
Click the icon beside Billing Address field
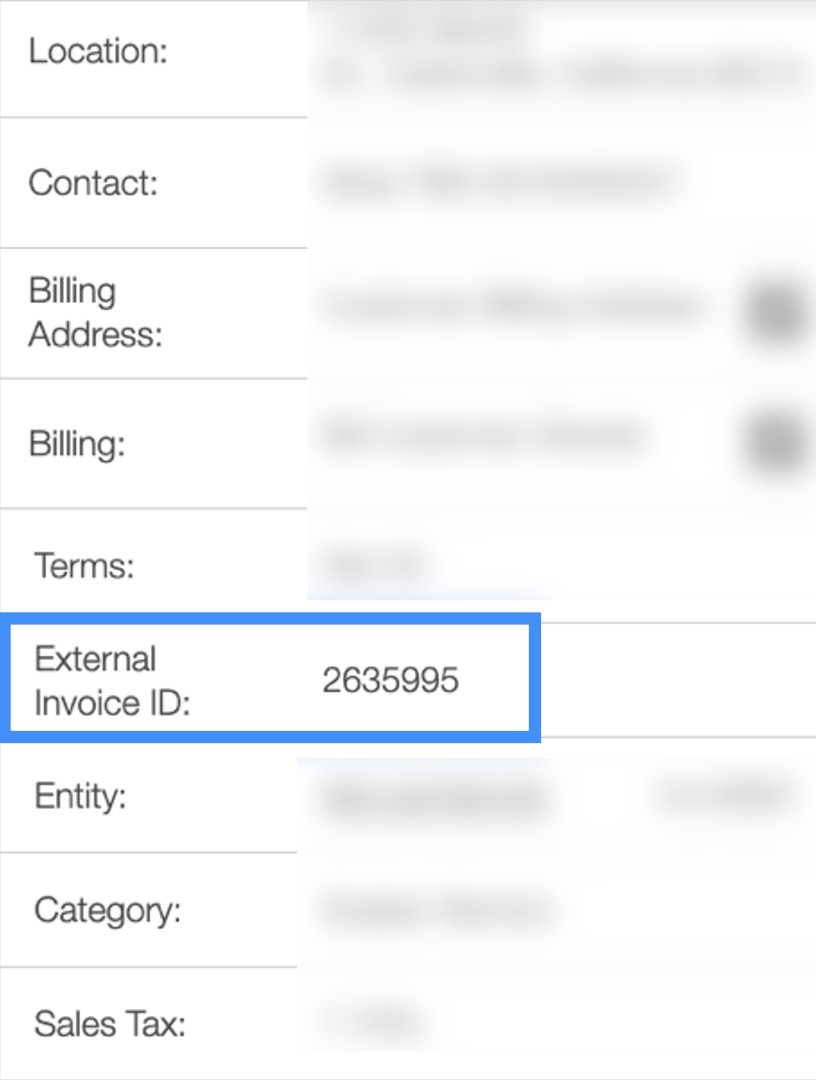pyautogui.click(x=776, y=311)
